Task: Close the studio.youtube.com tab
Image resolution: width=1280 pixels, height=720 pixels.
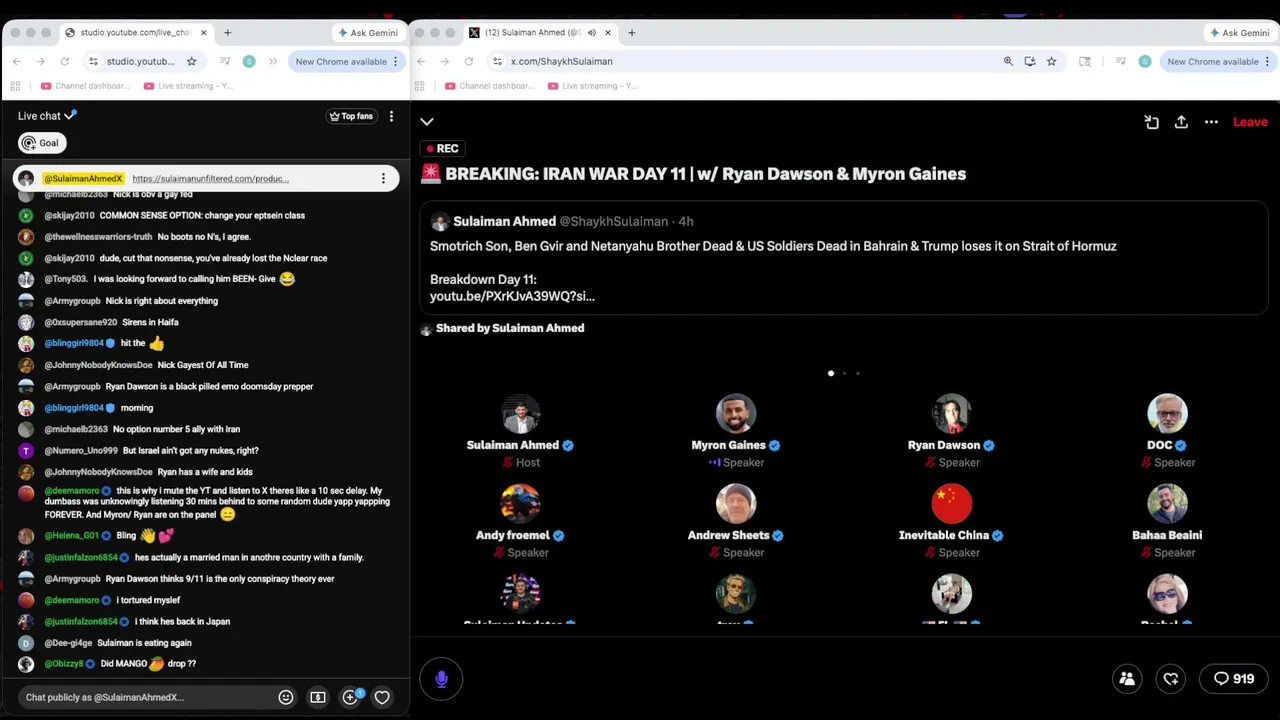Action: [204, 33]
